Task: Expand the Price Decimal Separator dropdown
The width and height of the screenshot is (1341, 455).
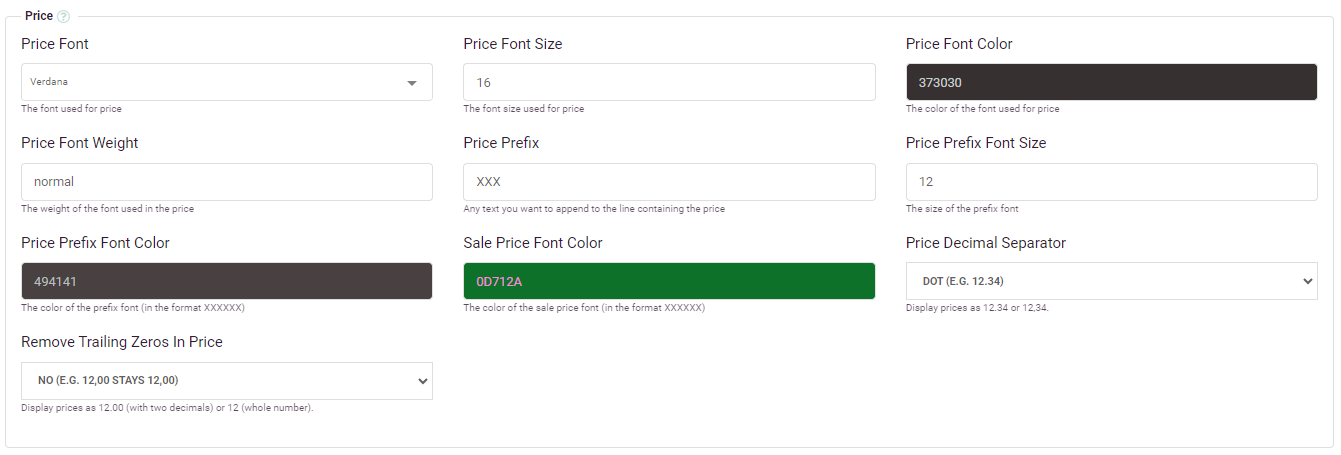Action: 1111,281
